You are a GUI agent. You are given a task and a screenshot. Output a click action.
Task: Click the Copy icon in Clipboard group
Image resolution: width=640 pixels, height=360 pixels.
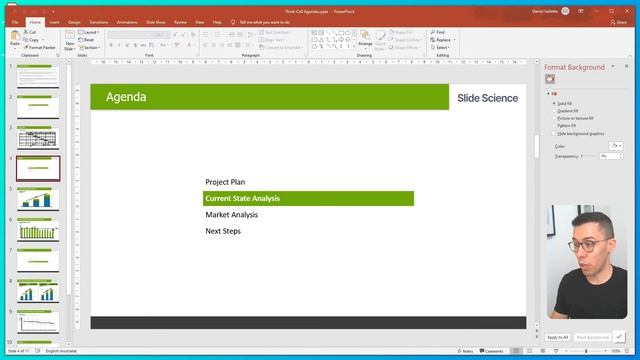26,40
